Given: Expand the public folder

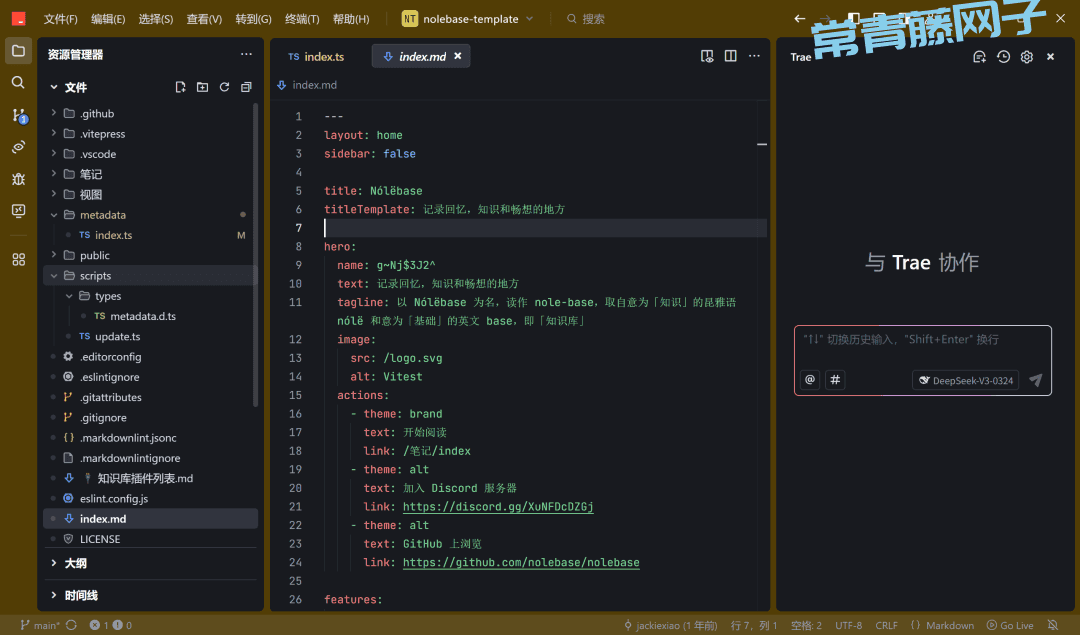Looking at the screenshot, I should coord(54,255).
